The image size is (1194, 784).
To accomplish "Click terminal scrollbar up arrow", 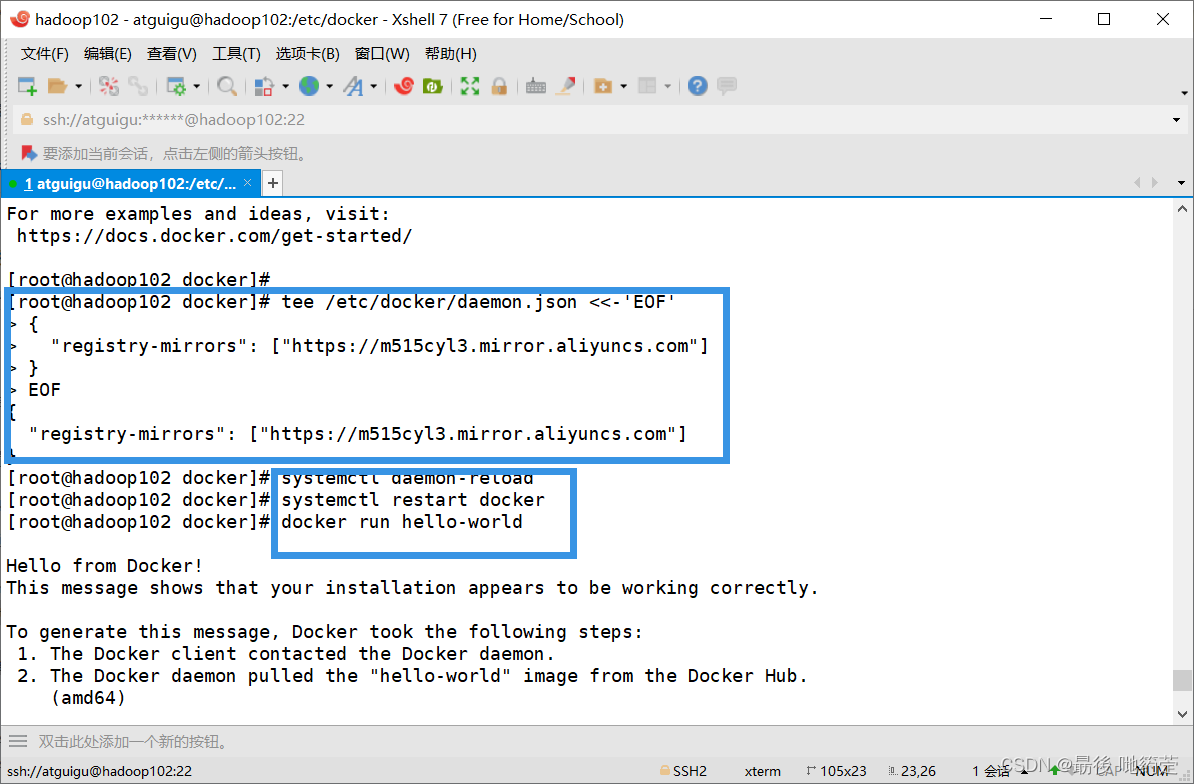I will coord(1182,209).
